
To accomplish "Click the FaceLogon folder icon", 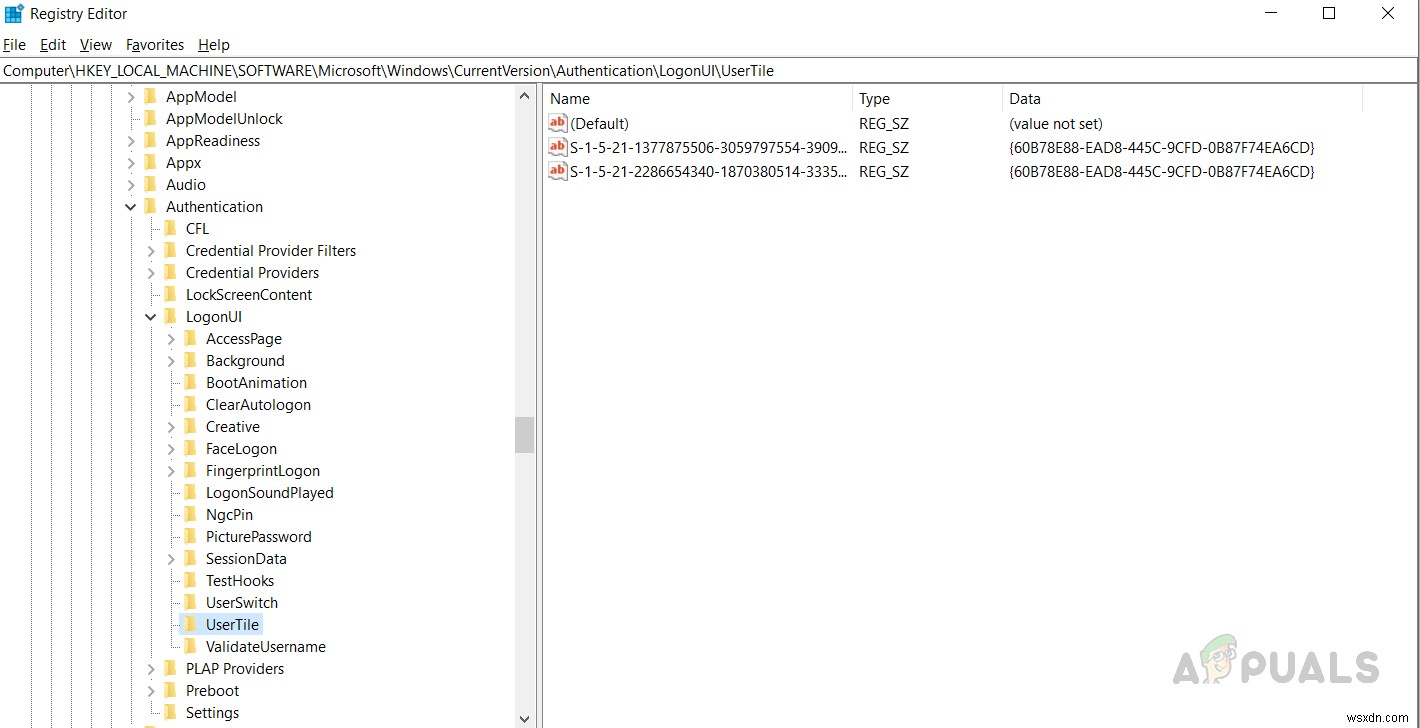I will tap(191, 449).
